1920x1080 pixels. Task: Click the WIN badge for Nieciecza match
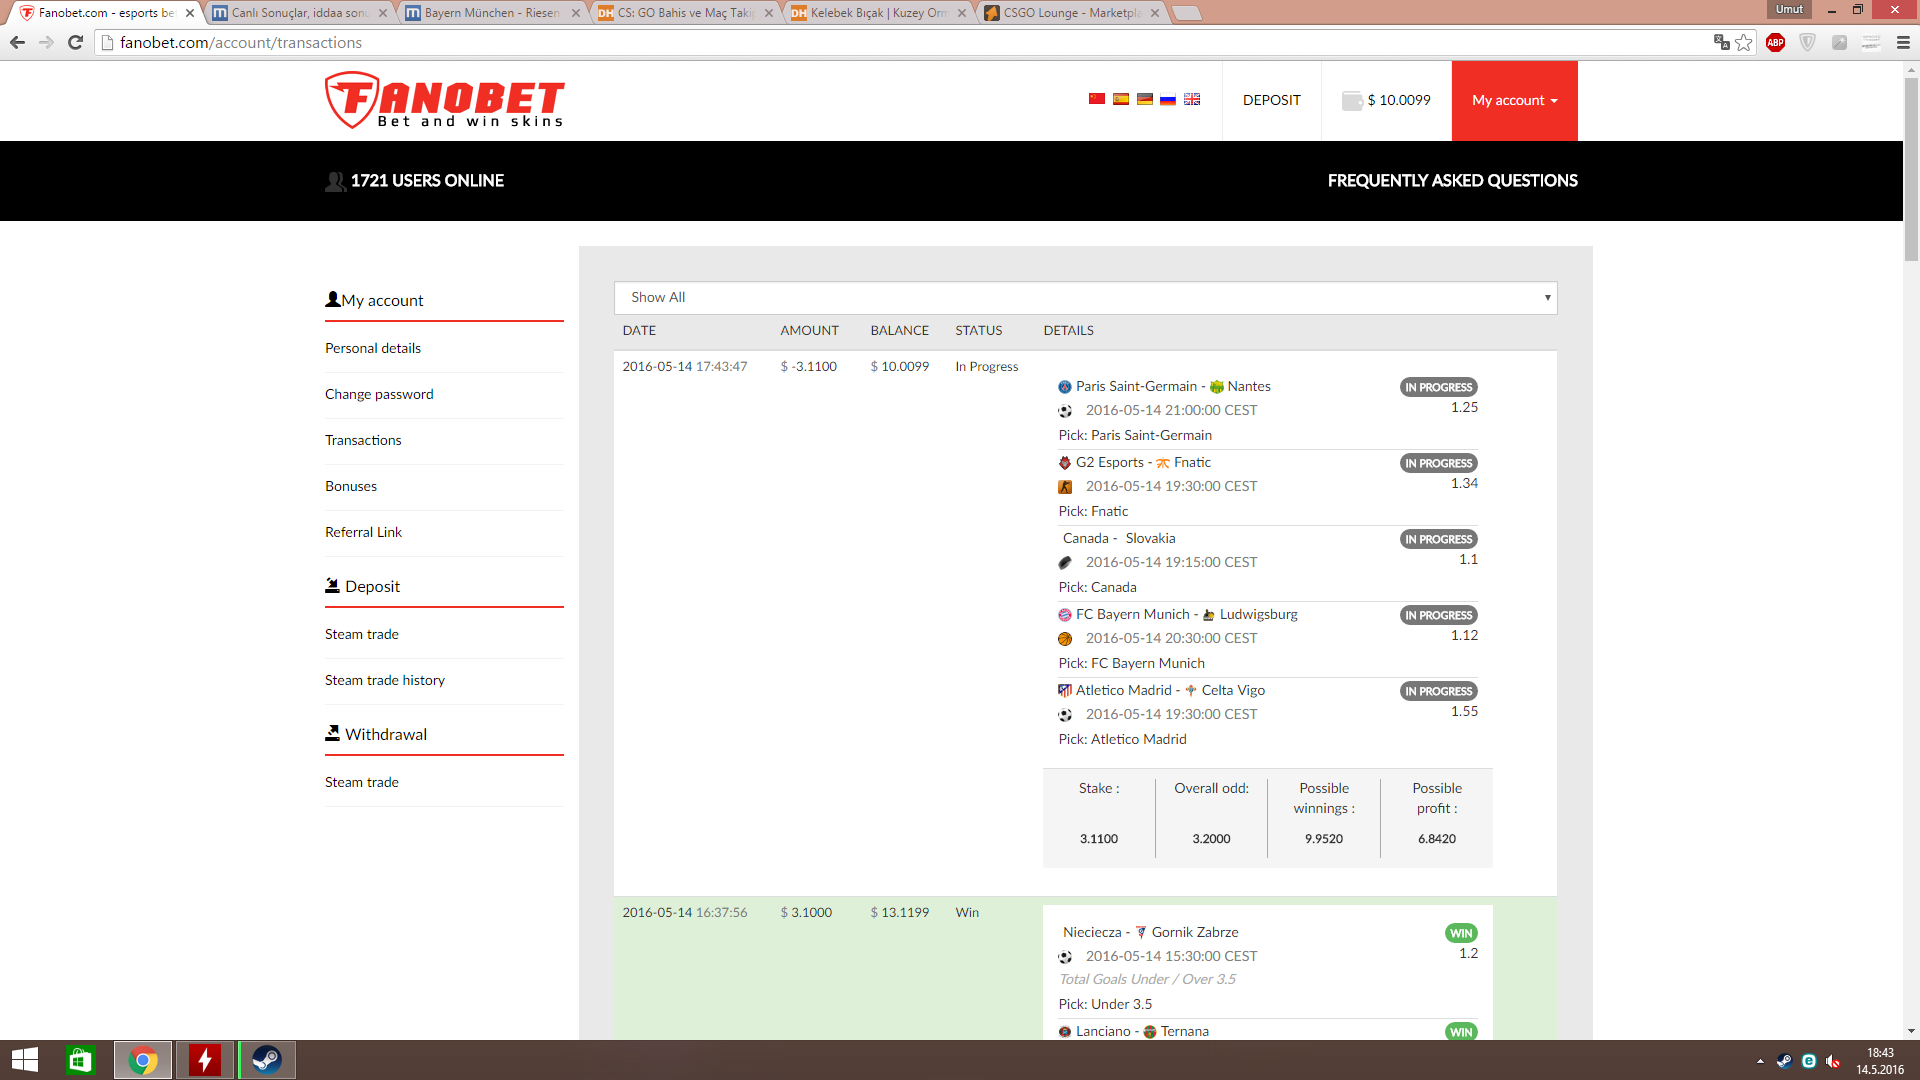pos(1461,934)
